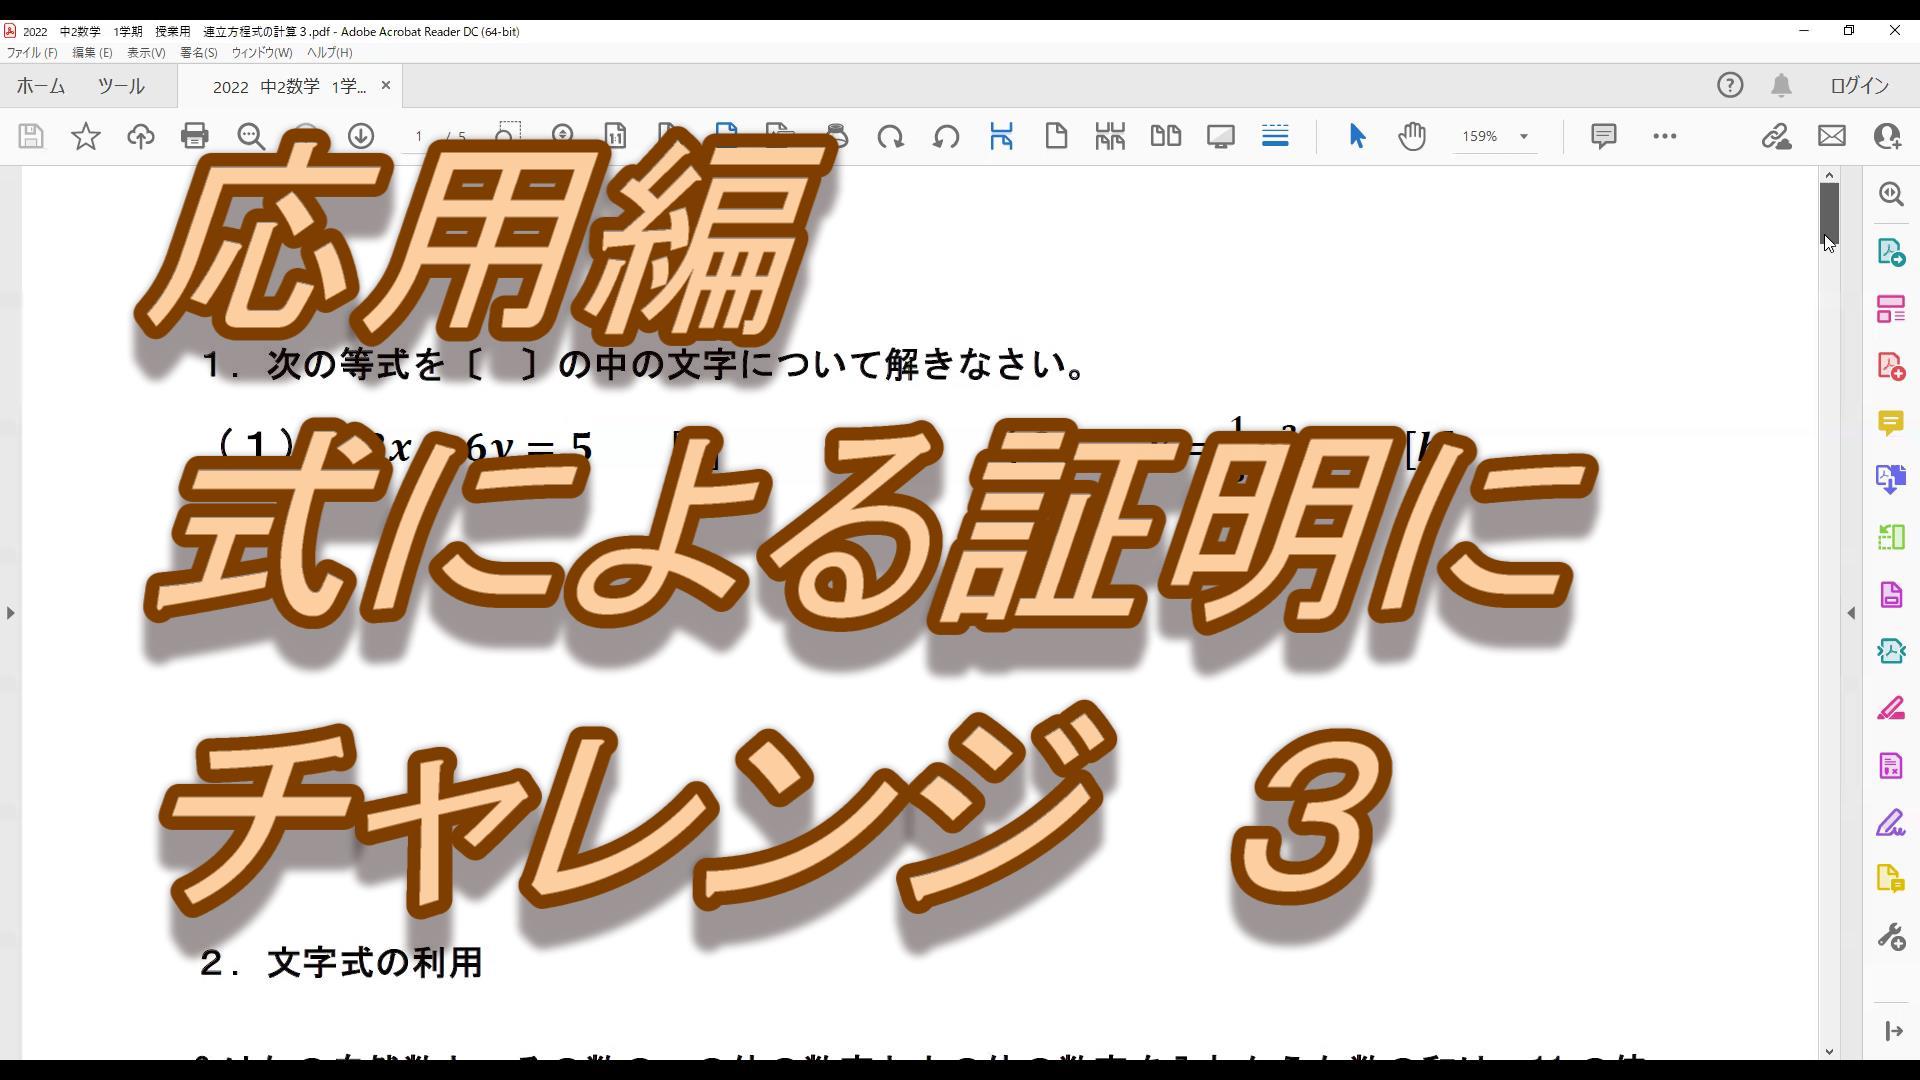
Task: Expand the page number input field
Action: tap(419, 135)
